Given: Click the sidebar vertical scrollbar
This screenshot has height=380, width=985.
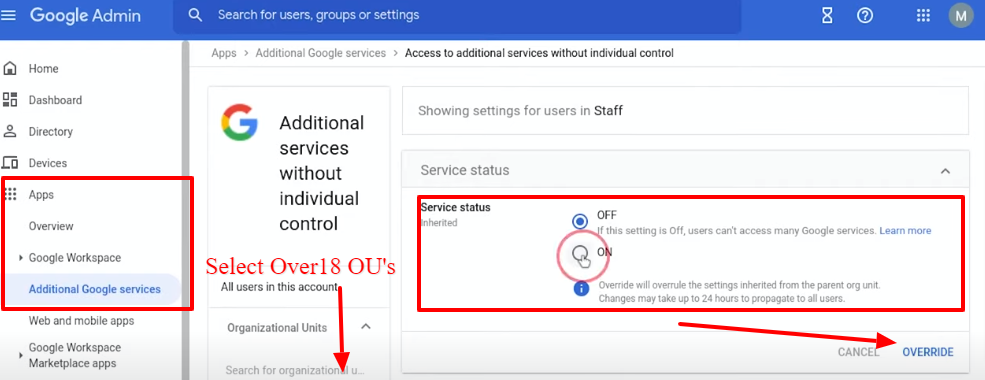Looking at the screenshot, I should click(185, 210).
